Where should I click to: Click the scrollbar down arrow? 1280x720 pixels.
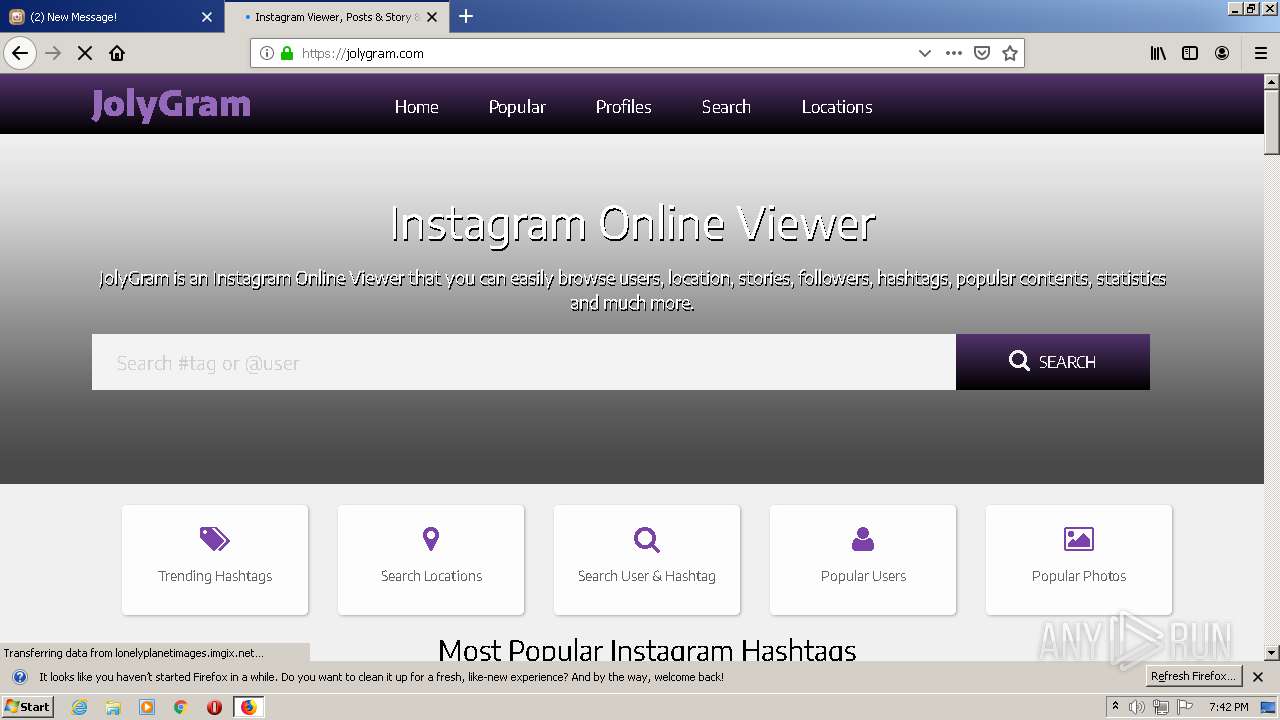coord(1272,653)
